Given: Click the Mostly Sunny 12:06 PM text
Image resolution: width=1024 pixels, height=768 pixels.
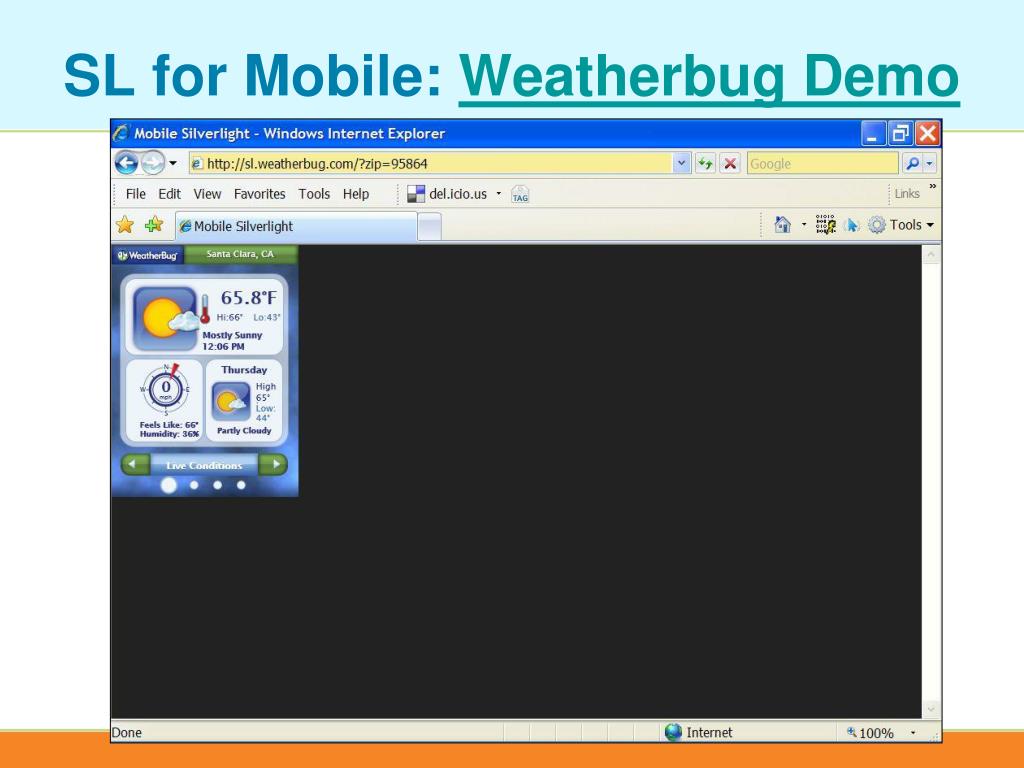Looking at the screenshot, I should 232,340.
